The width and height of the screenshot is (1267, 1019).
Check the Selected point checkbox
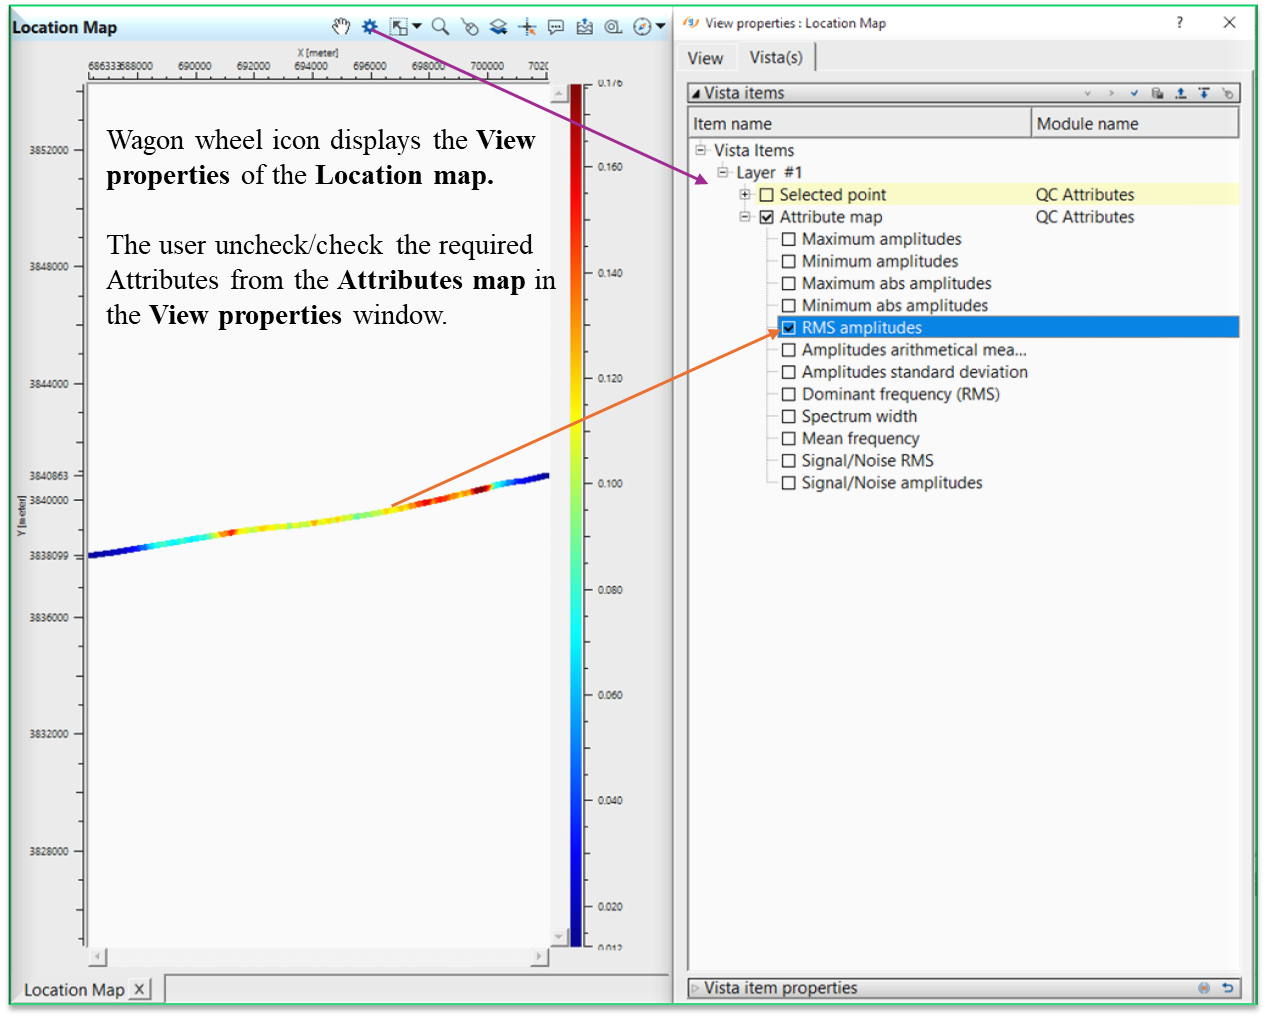(767, 195)
